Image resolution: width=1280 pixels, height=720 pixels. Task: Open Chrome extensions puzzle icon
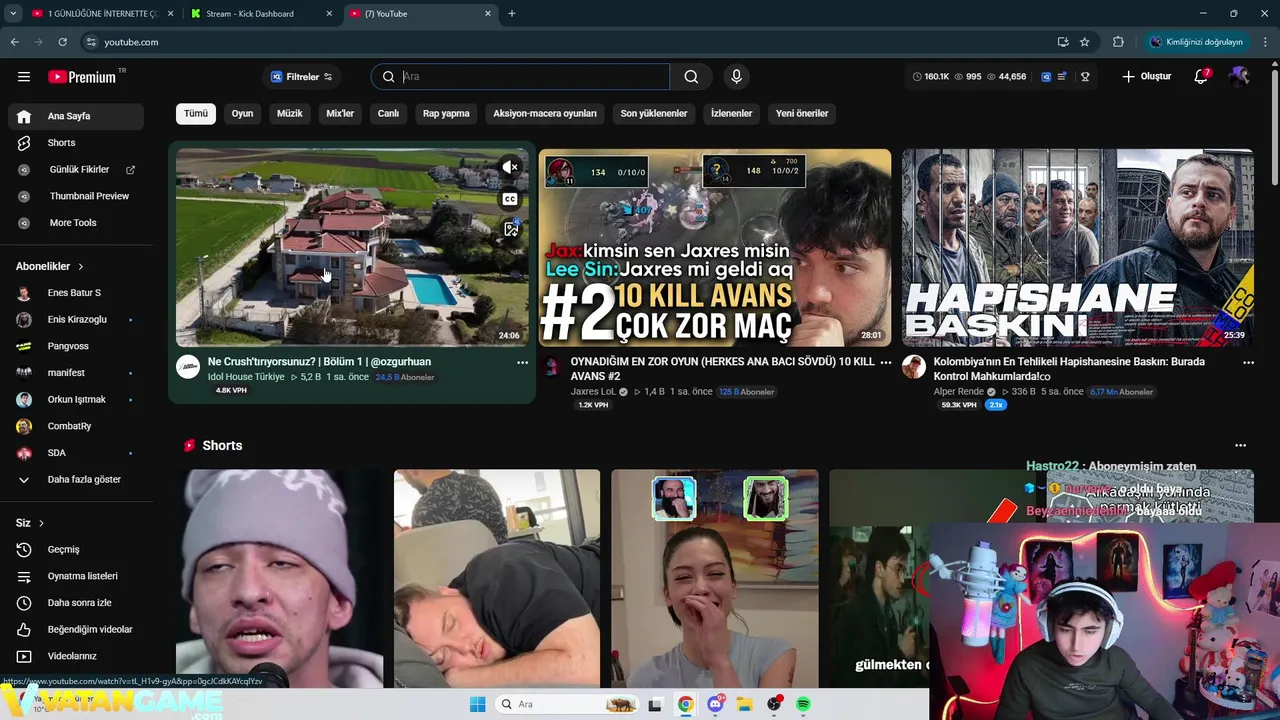pyautogui.click(x=1118, y=42)
